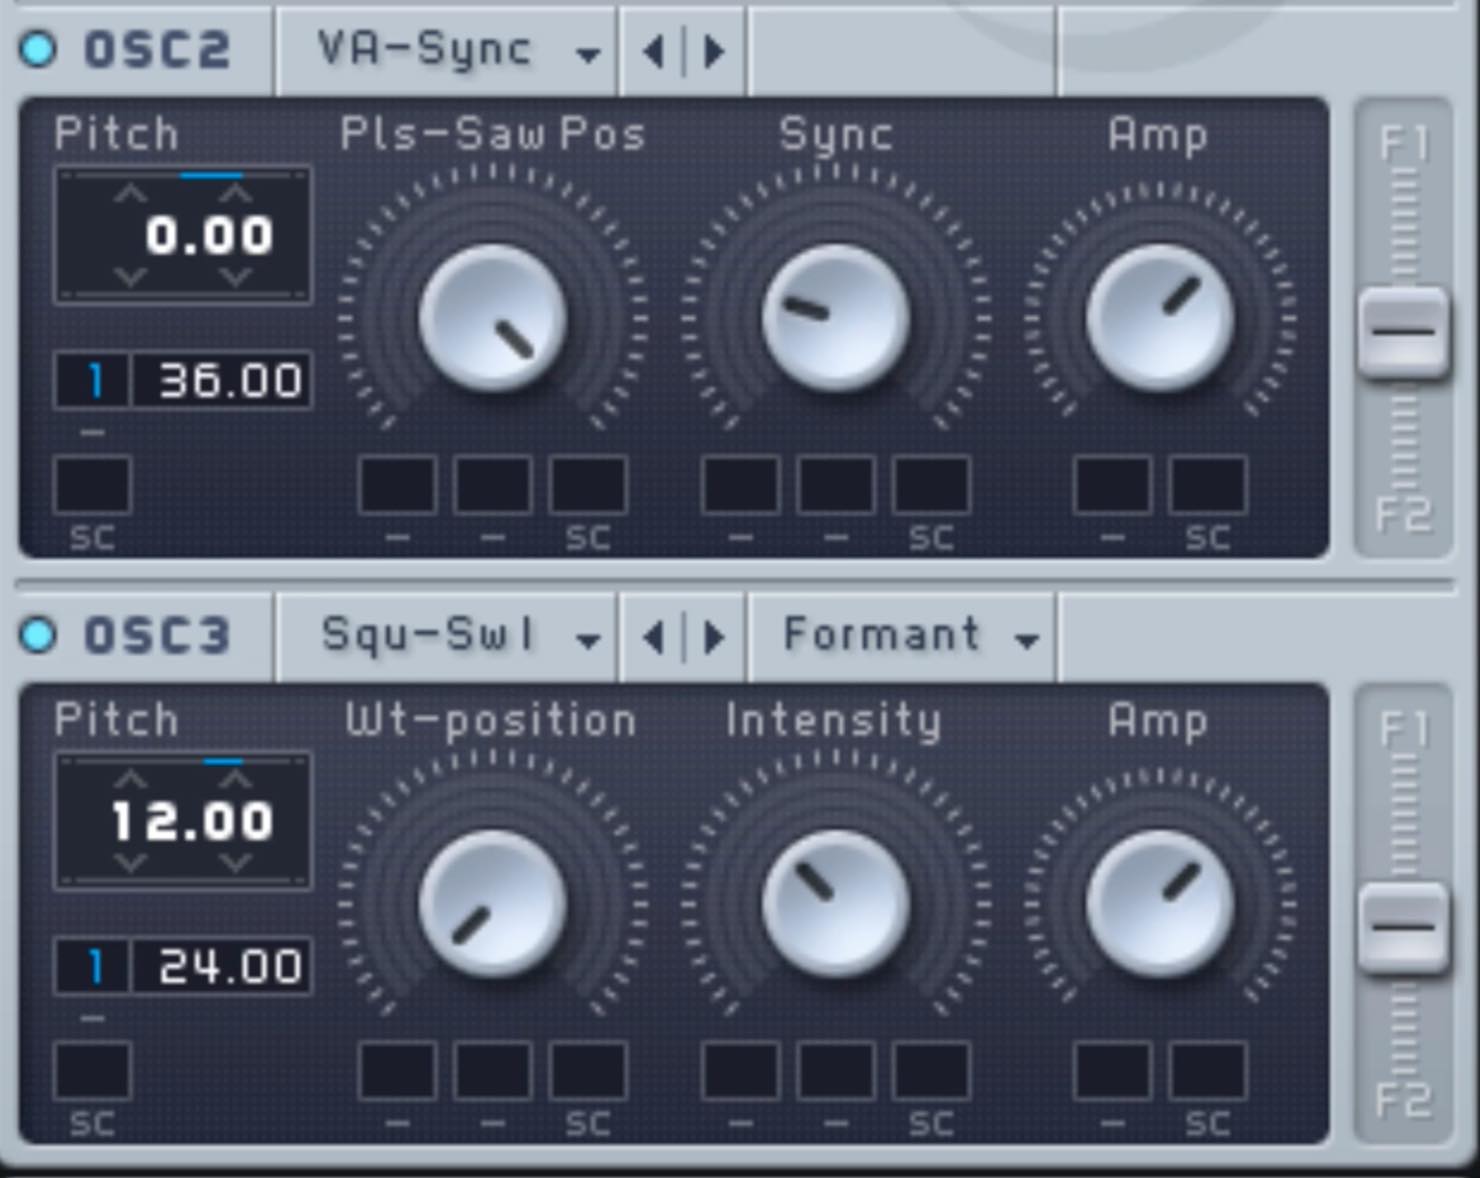
Task: Click OSC3 pitch modulation source slot 1
Action: [x=93, y=967]
